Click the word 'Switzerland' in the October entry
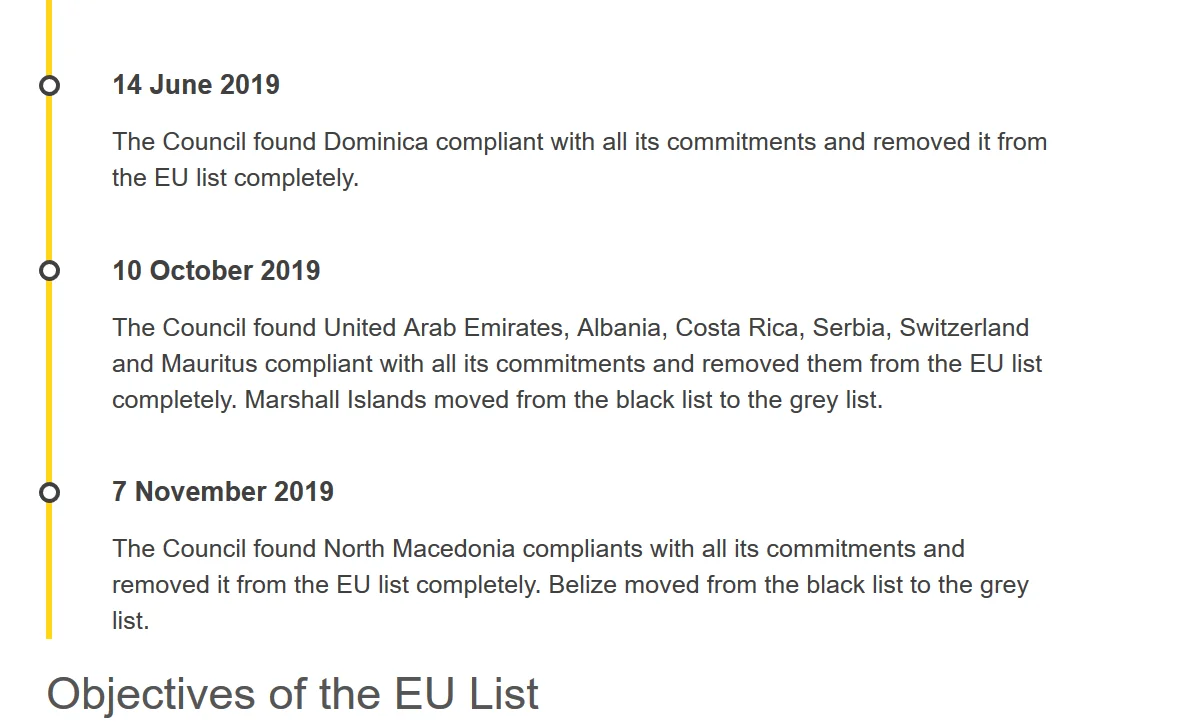The height and width of the screenshot is (723, 1199). click(x=964, y=328)
